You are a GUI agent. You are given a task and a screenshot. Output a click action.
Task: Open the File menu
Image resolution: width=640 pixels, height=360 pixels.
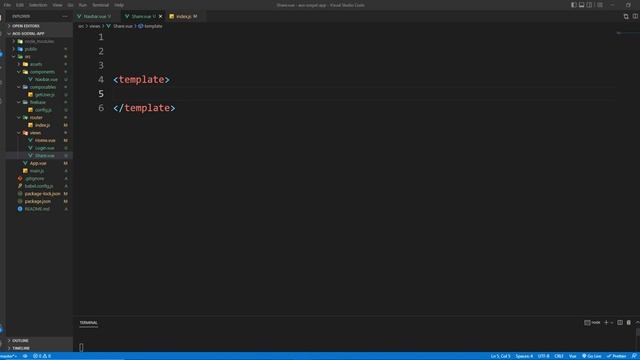click(x=7, y=5)
